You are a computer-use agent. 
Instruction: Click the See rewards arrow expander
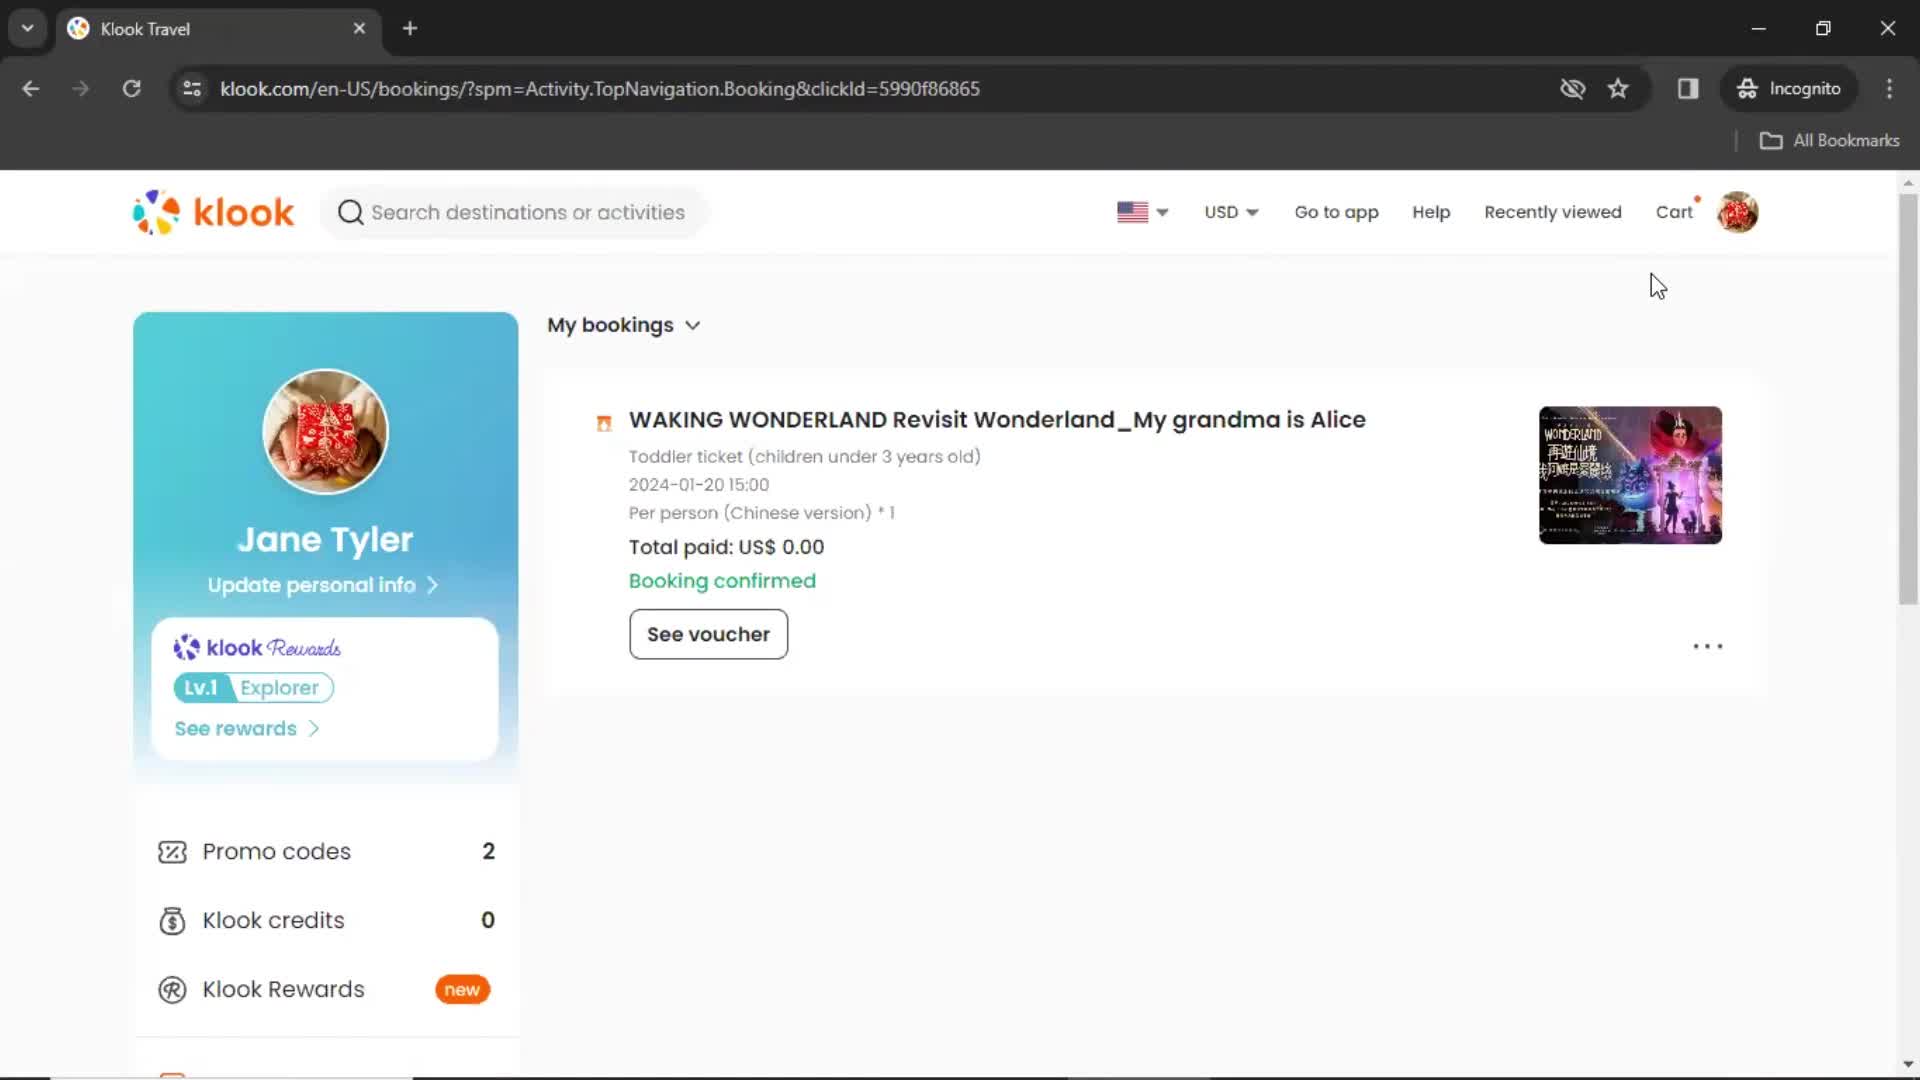coord(314,728)
